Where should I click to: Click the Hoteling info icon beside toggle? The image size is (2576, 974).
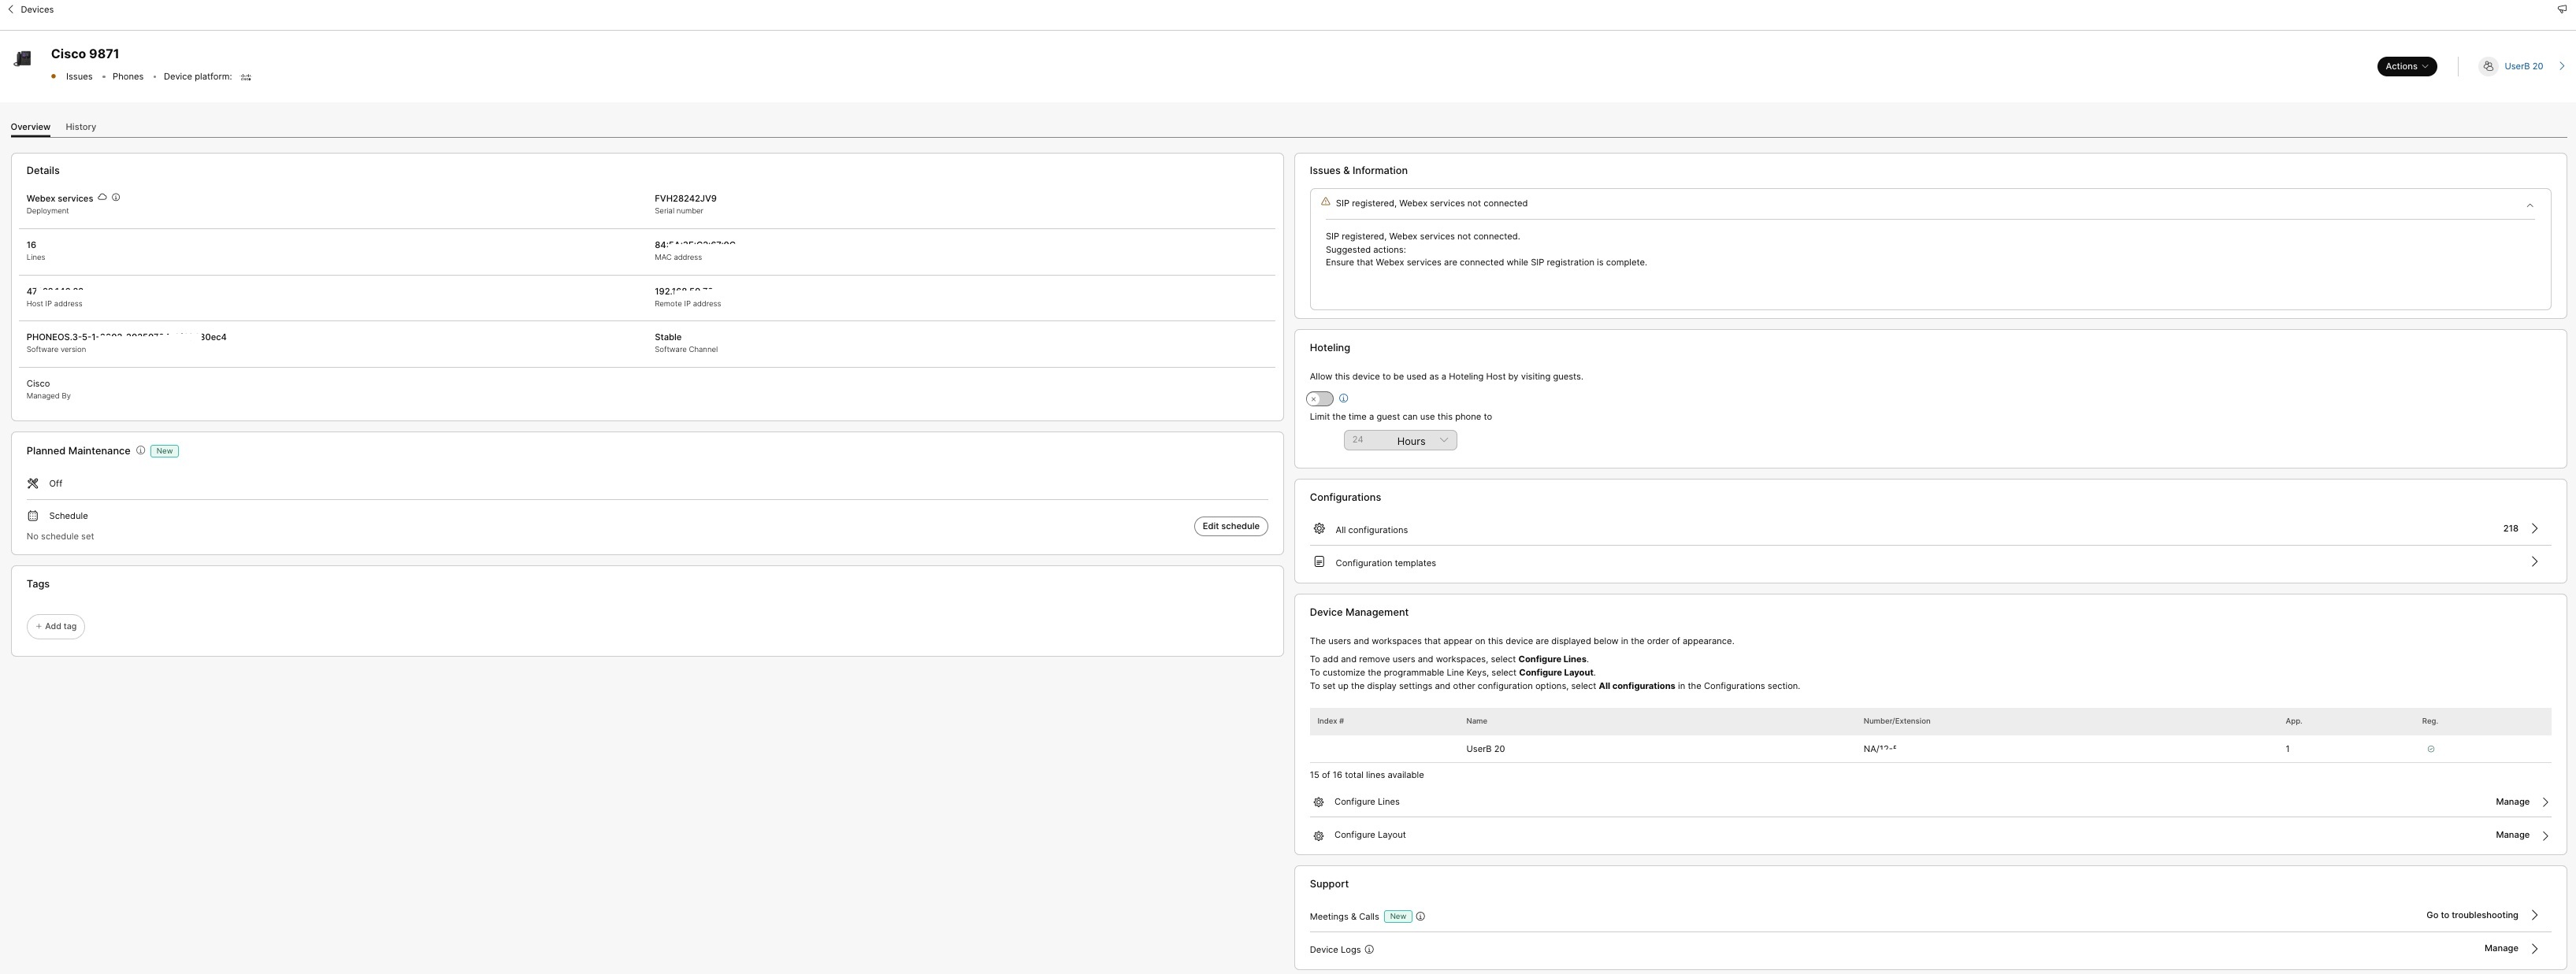tap(1343, 399)
